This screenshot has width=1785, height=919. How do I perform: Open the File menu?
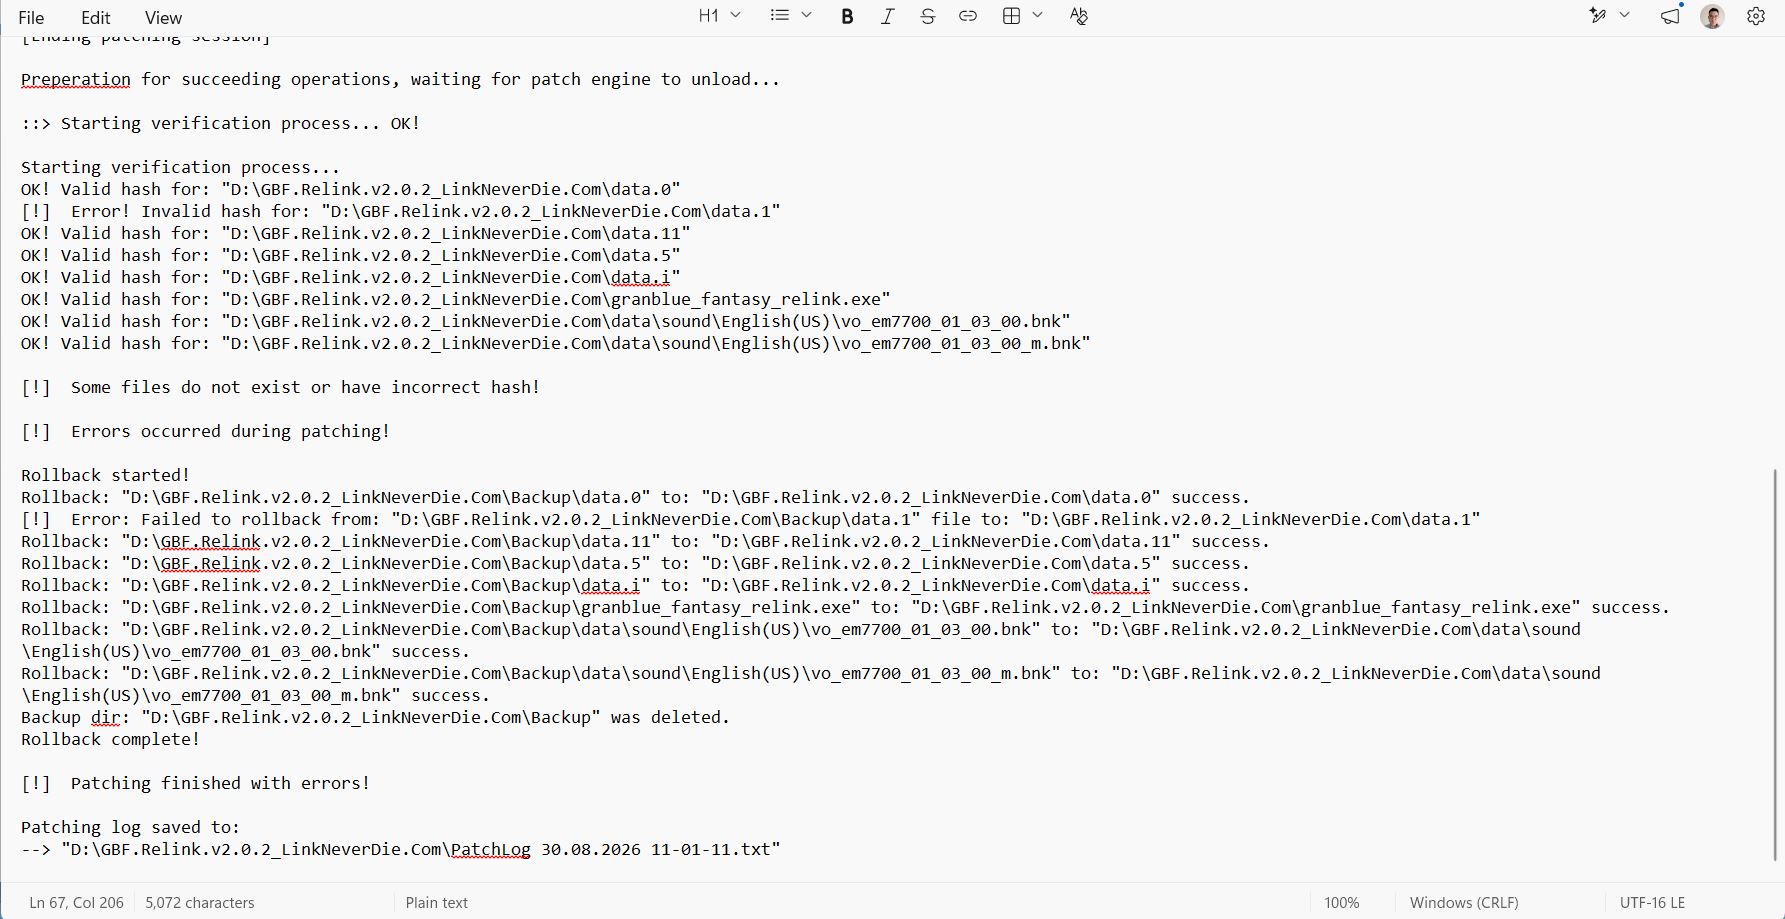pyautogui.click(x=31, y=17)
